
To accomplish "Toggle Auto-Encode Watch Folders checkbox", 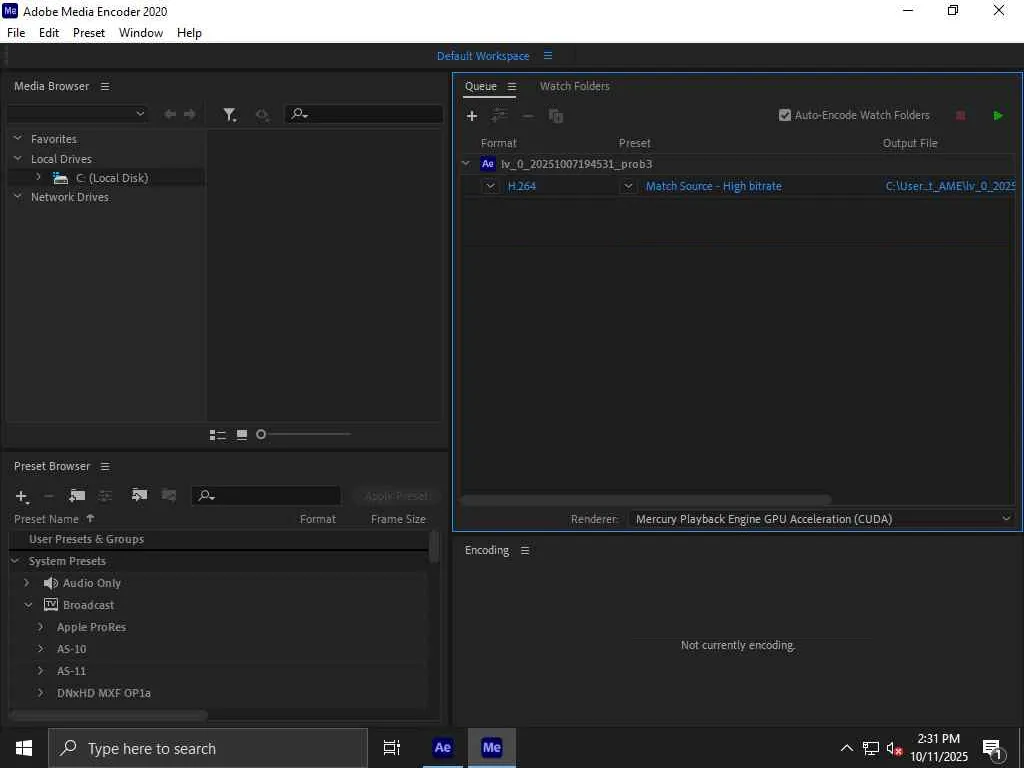I will (785, 116).
